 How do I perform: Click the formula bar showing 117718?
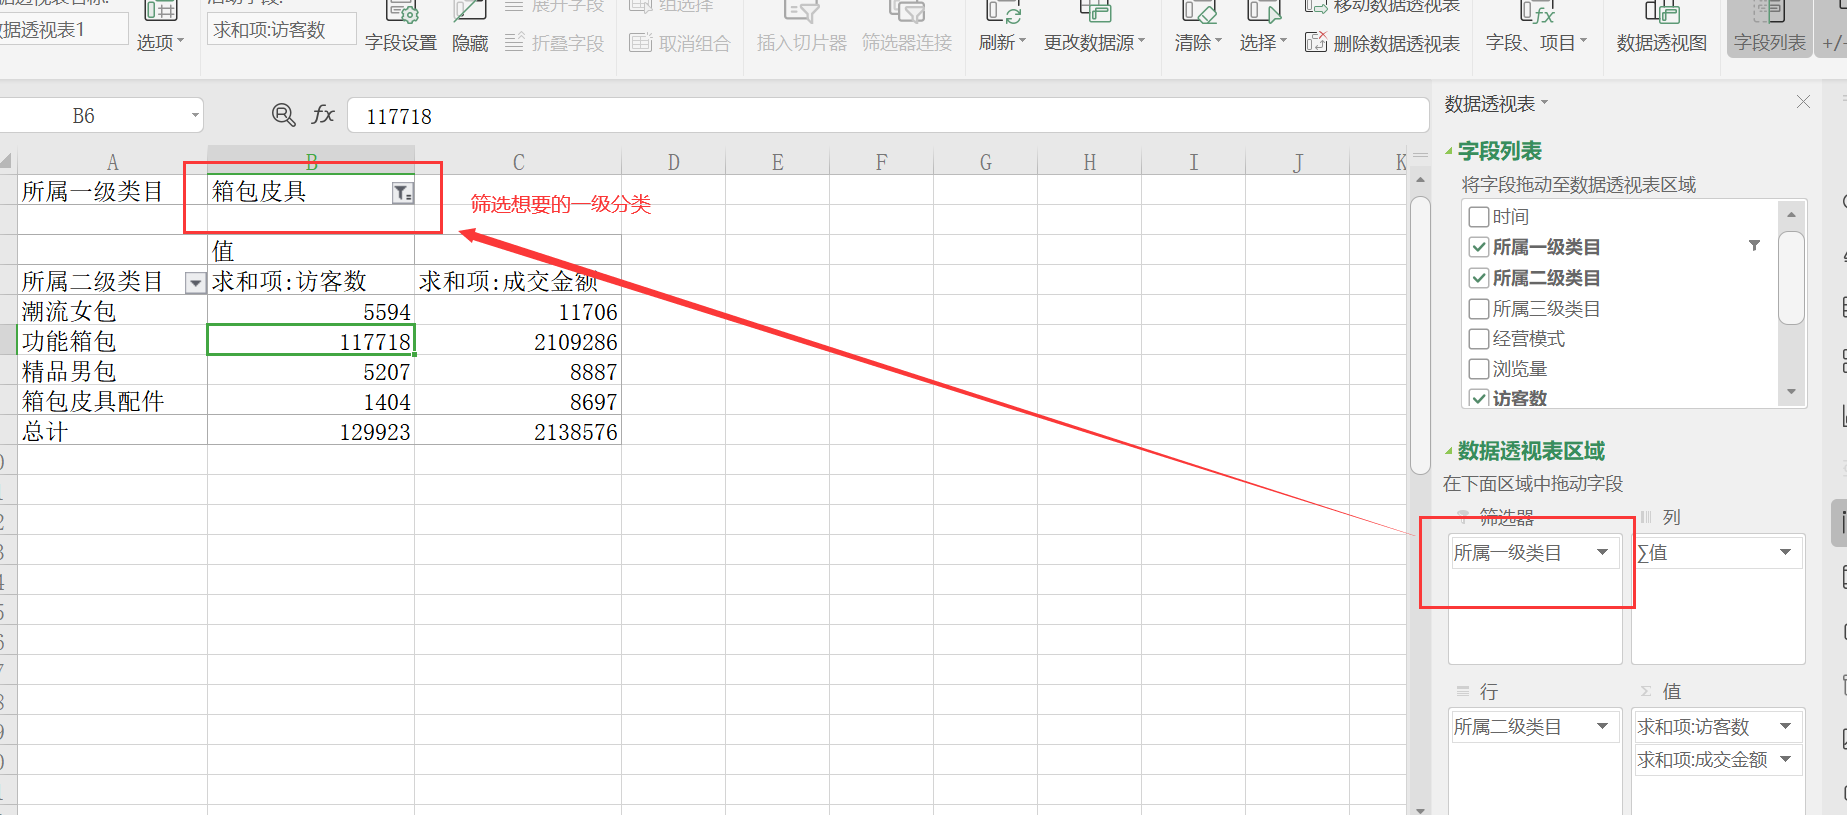point(886,116)
